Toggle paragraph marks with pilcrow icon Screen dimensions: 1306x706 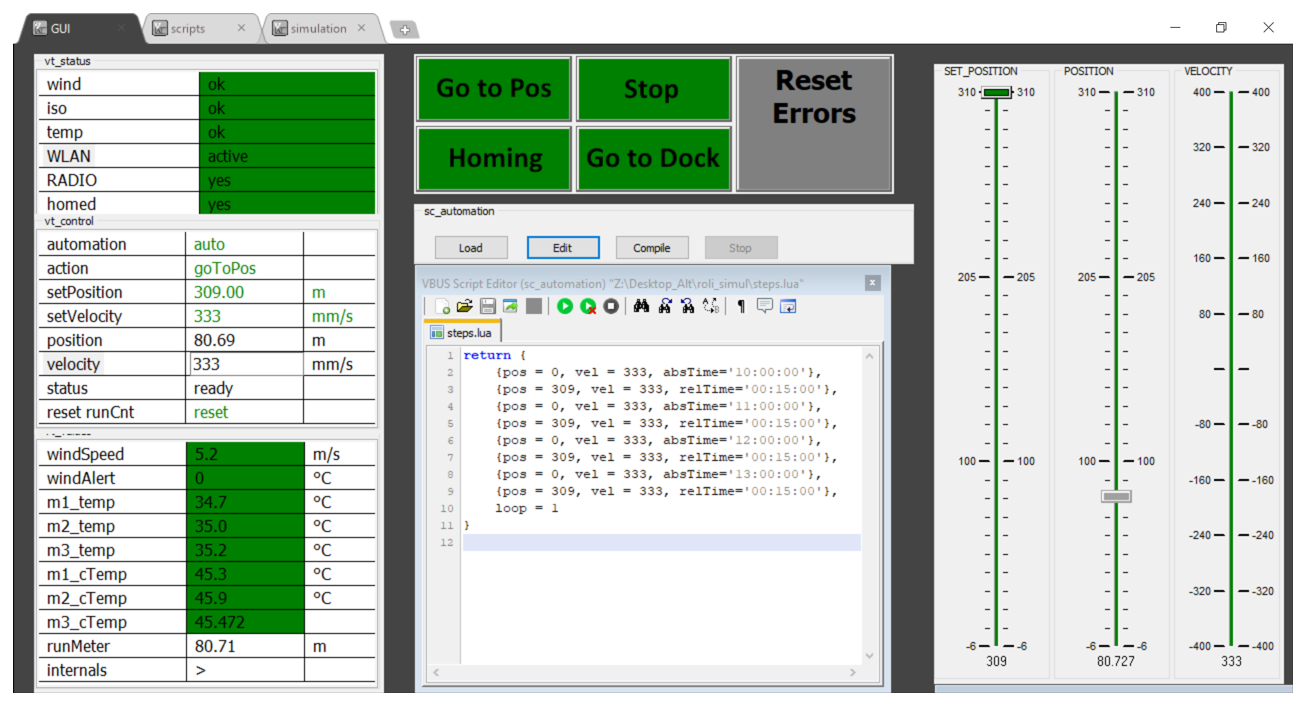(x=741, y=307)
